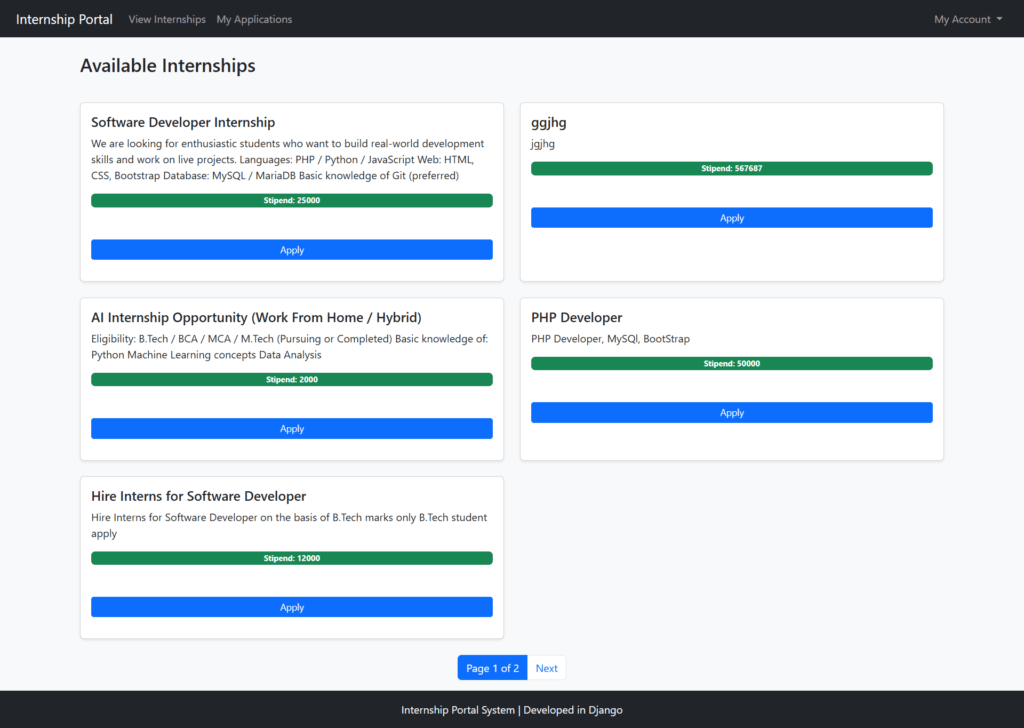This screenshot has width=1024, height=728.
Task: Click the Stipend: 2000 badge
Action: (x=291, y=379)
